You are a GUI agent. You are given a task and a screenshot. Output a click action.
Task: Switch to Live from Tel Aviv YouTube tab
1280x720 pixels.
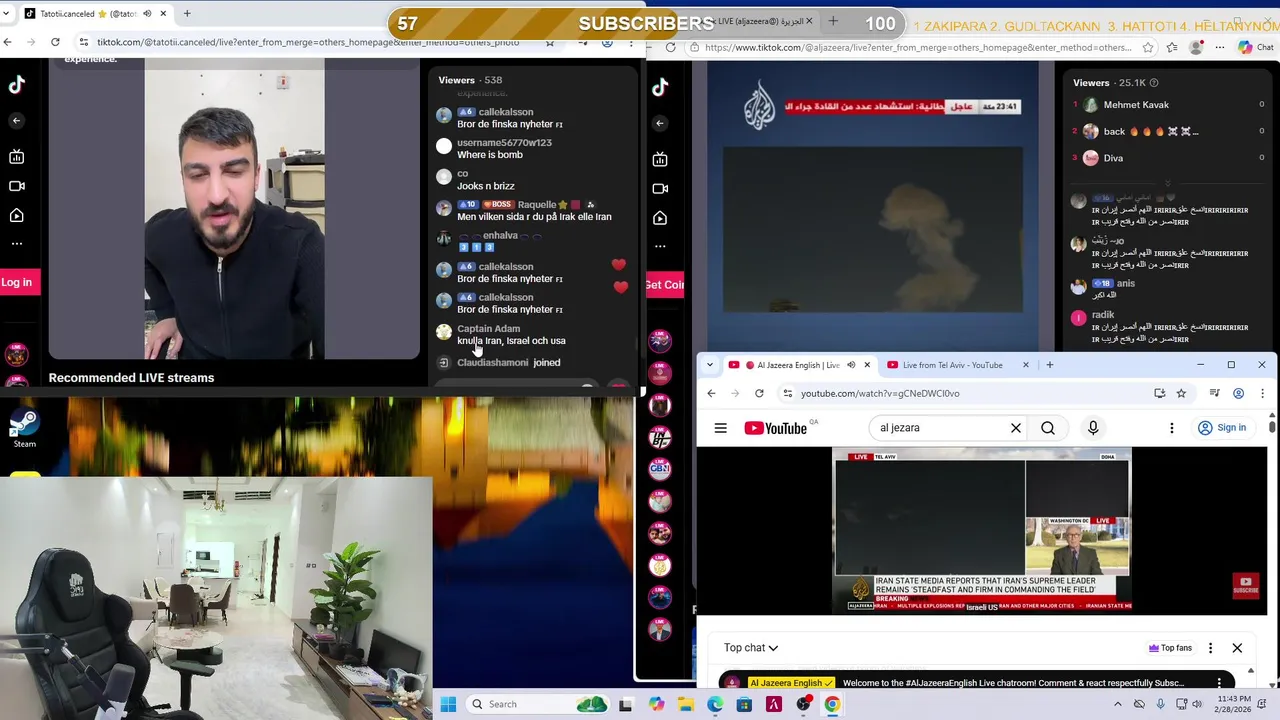[957, 365]
